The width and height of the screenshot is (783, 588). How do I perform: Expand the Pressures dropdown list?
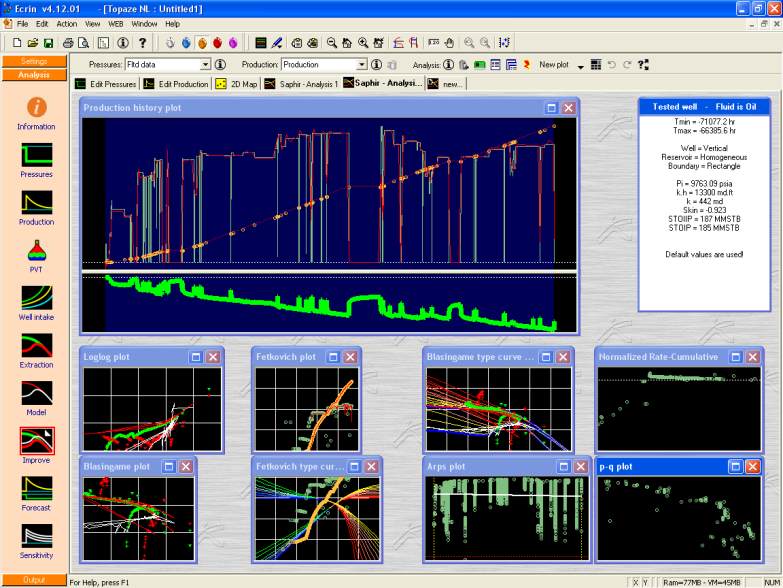[205, 65]
